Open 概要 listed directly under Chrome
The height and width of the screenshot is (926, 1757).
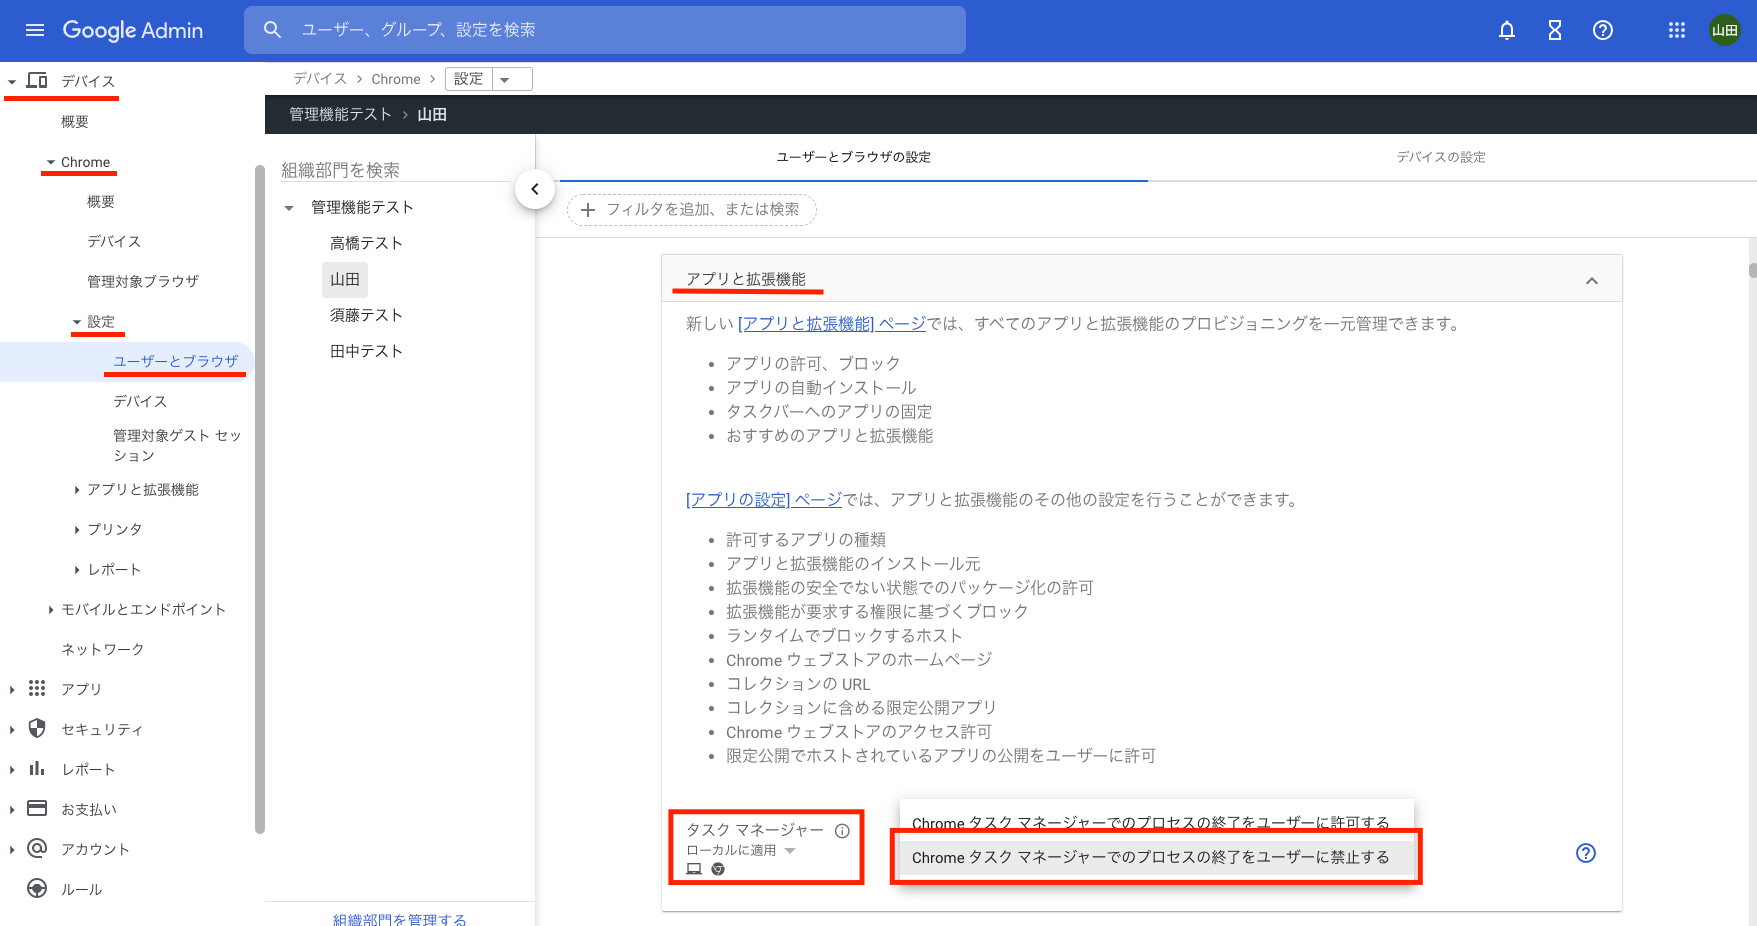tap(101, 201)
